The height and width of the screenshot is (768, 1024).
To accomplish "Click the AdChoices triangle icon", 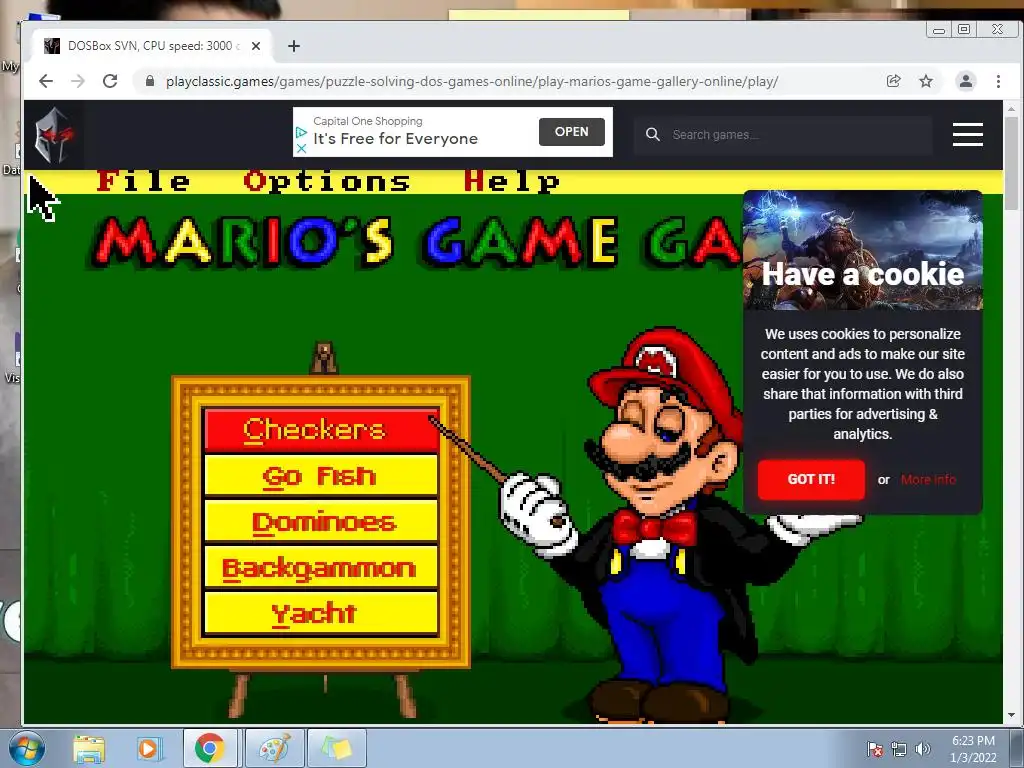I will [x=301, y=133].
